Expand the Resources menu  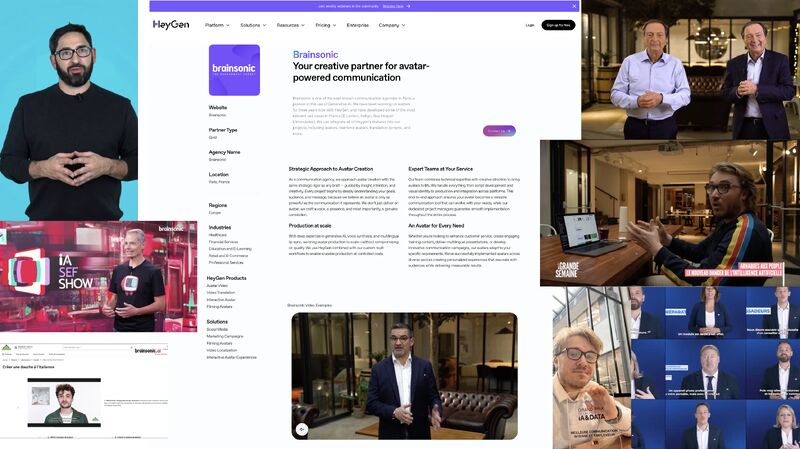[290, 25]
